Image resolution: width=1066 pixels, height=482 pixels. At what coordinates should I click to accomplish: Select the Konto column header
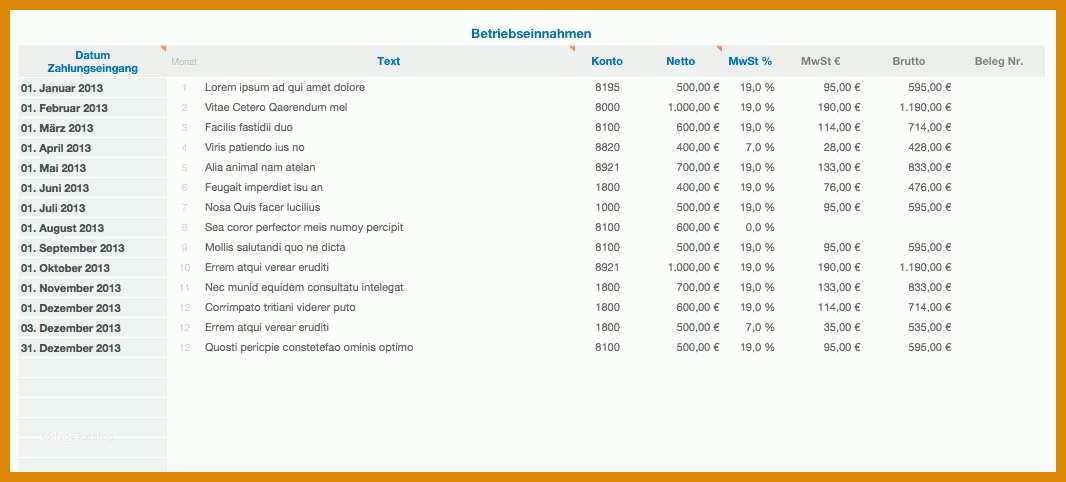click(x=606, y=61)
